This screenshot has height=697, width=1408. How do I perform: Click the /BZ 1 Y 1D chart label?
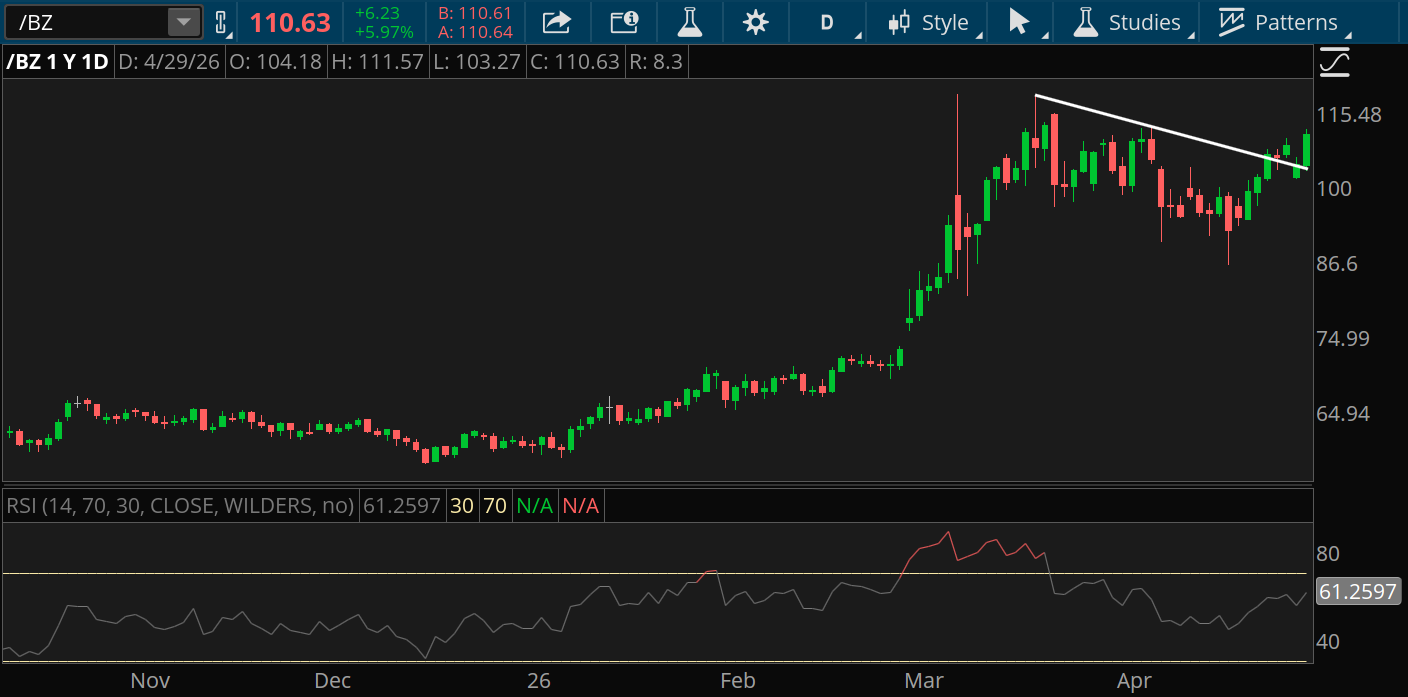pos(58,62)
